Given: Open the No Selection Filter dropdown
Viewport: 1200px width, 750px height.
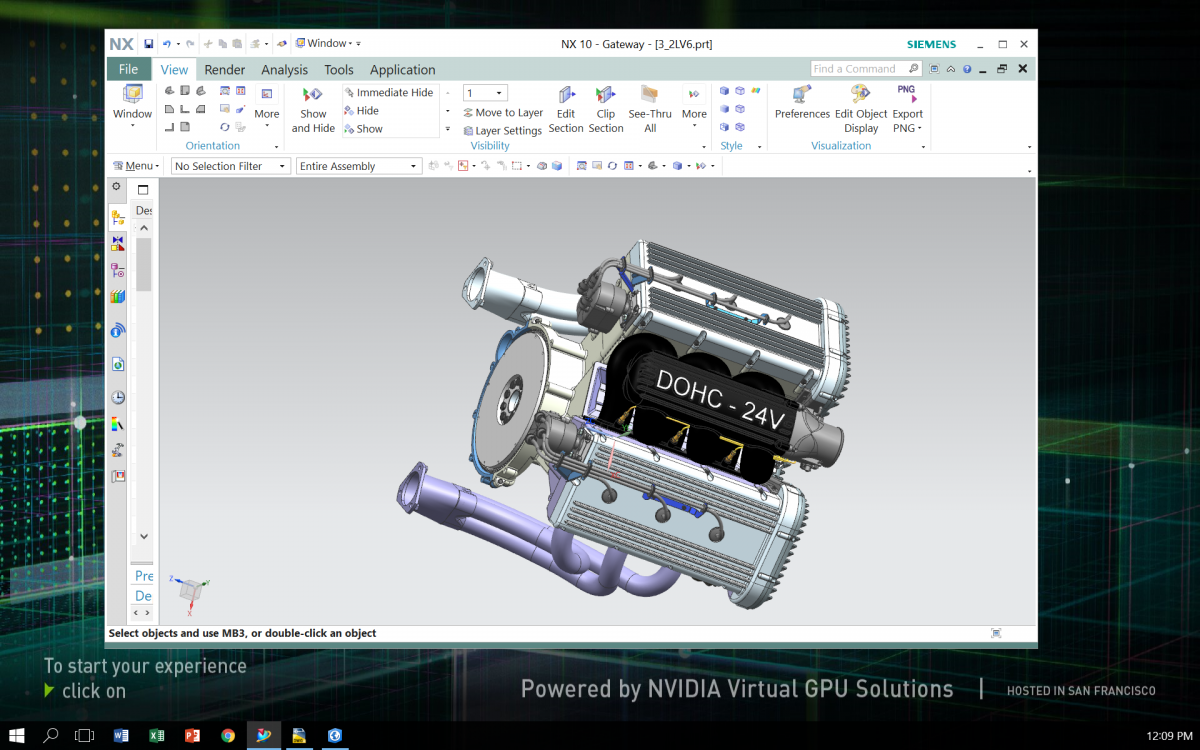Looking at the screenshot, I should tap(231, 166).
